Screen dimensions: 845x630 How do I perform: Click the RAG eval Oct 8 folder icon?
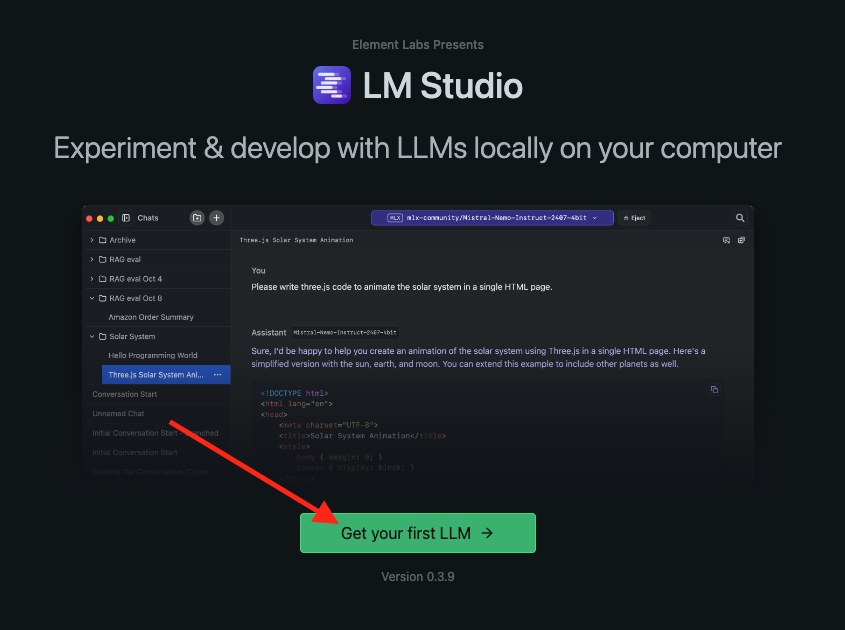tap(102, 298)
